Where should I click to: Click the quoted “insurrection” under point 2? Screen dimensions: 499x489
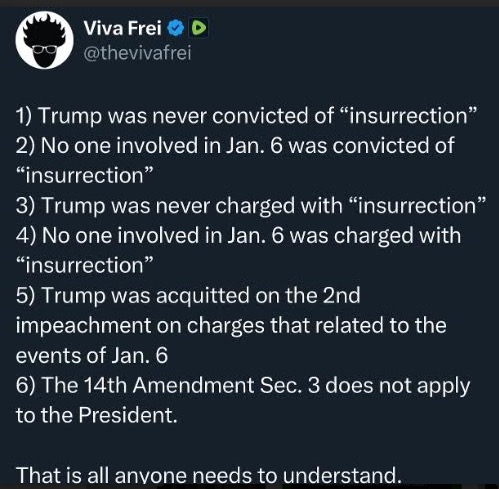[85, 176]
